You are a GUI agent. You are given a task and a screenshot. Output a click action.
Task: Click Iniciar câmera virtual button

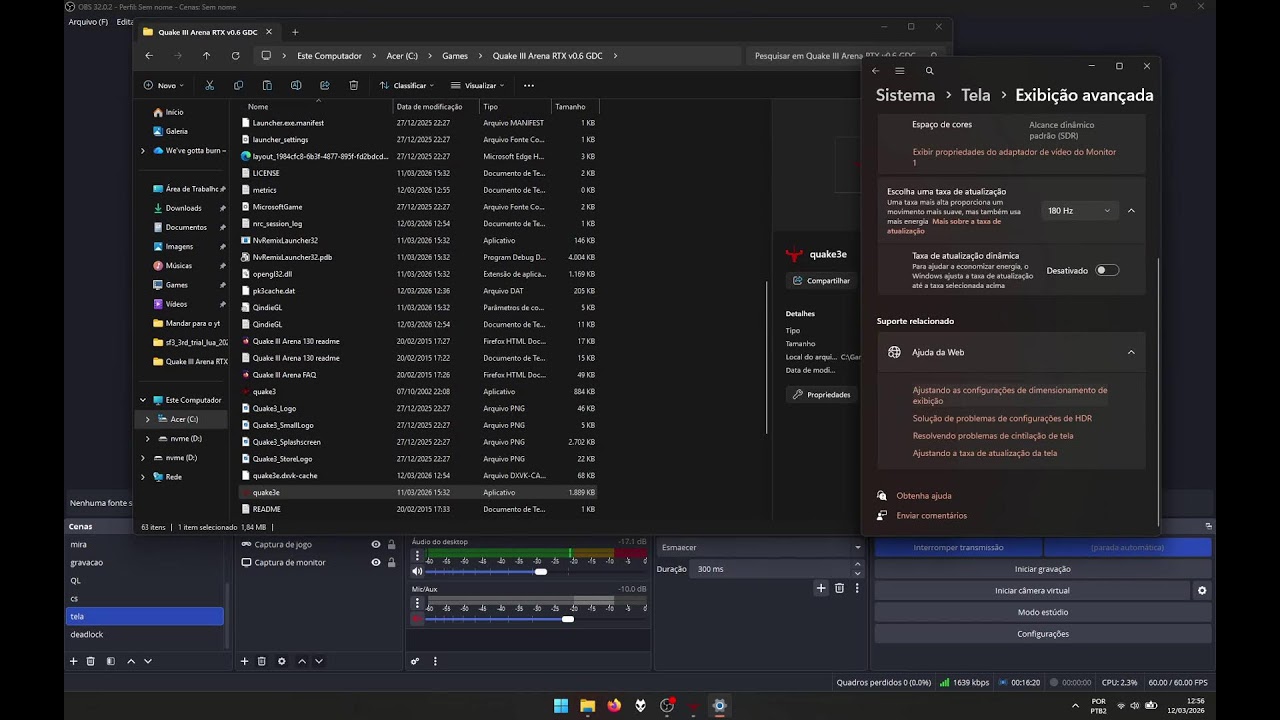pos(1032,591)
